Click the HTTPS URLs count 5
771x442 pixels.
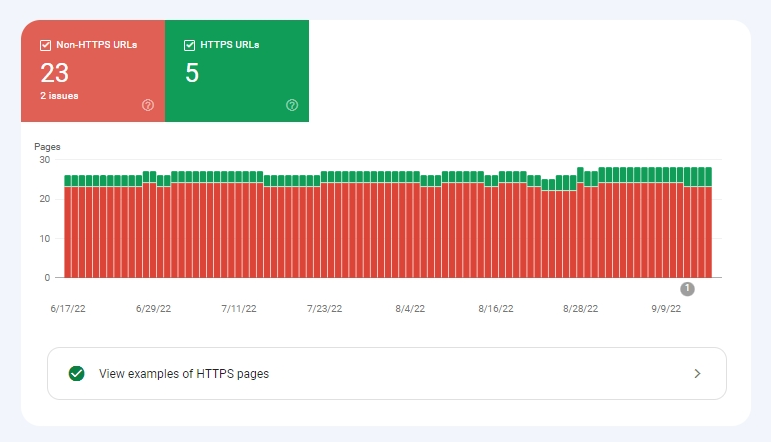click(x=192, y=73)
